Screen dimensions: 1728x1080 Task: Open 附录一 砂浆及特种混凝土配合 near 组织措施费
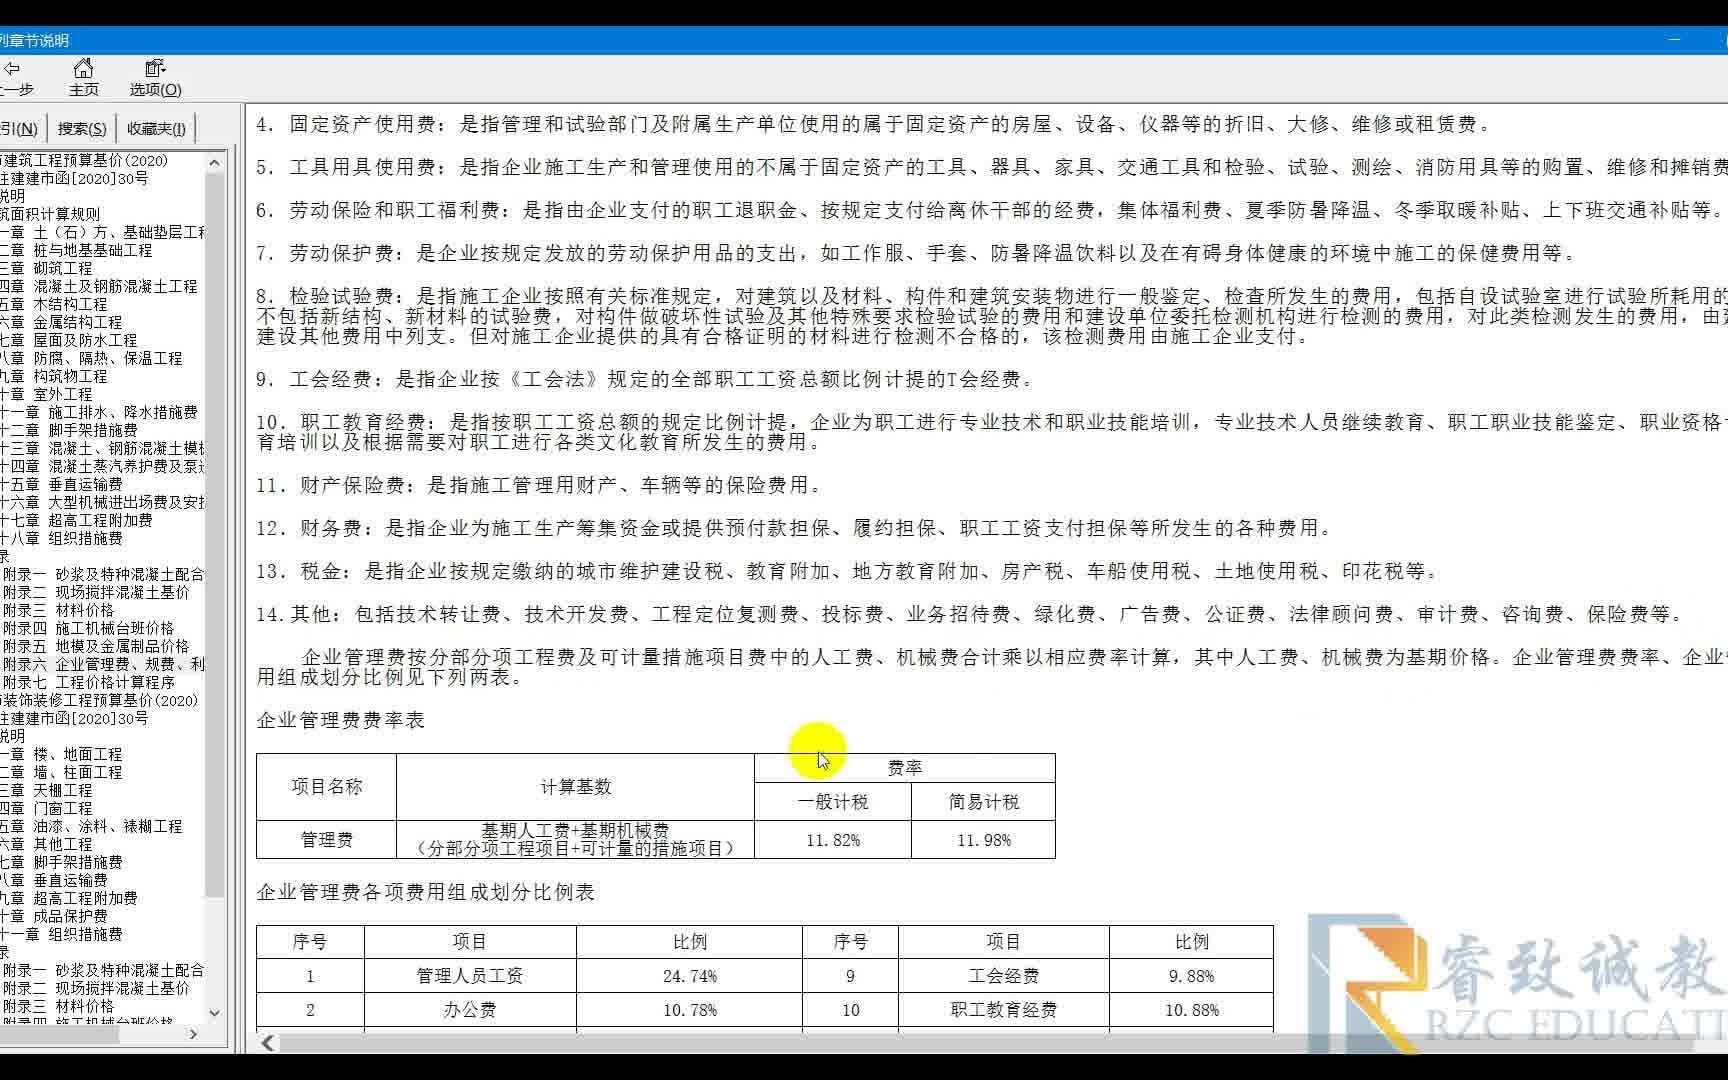click(x=103, y=574)
